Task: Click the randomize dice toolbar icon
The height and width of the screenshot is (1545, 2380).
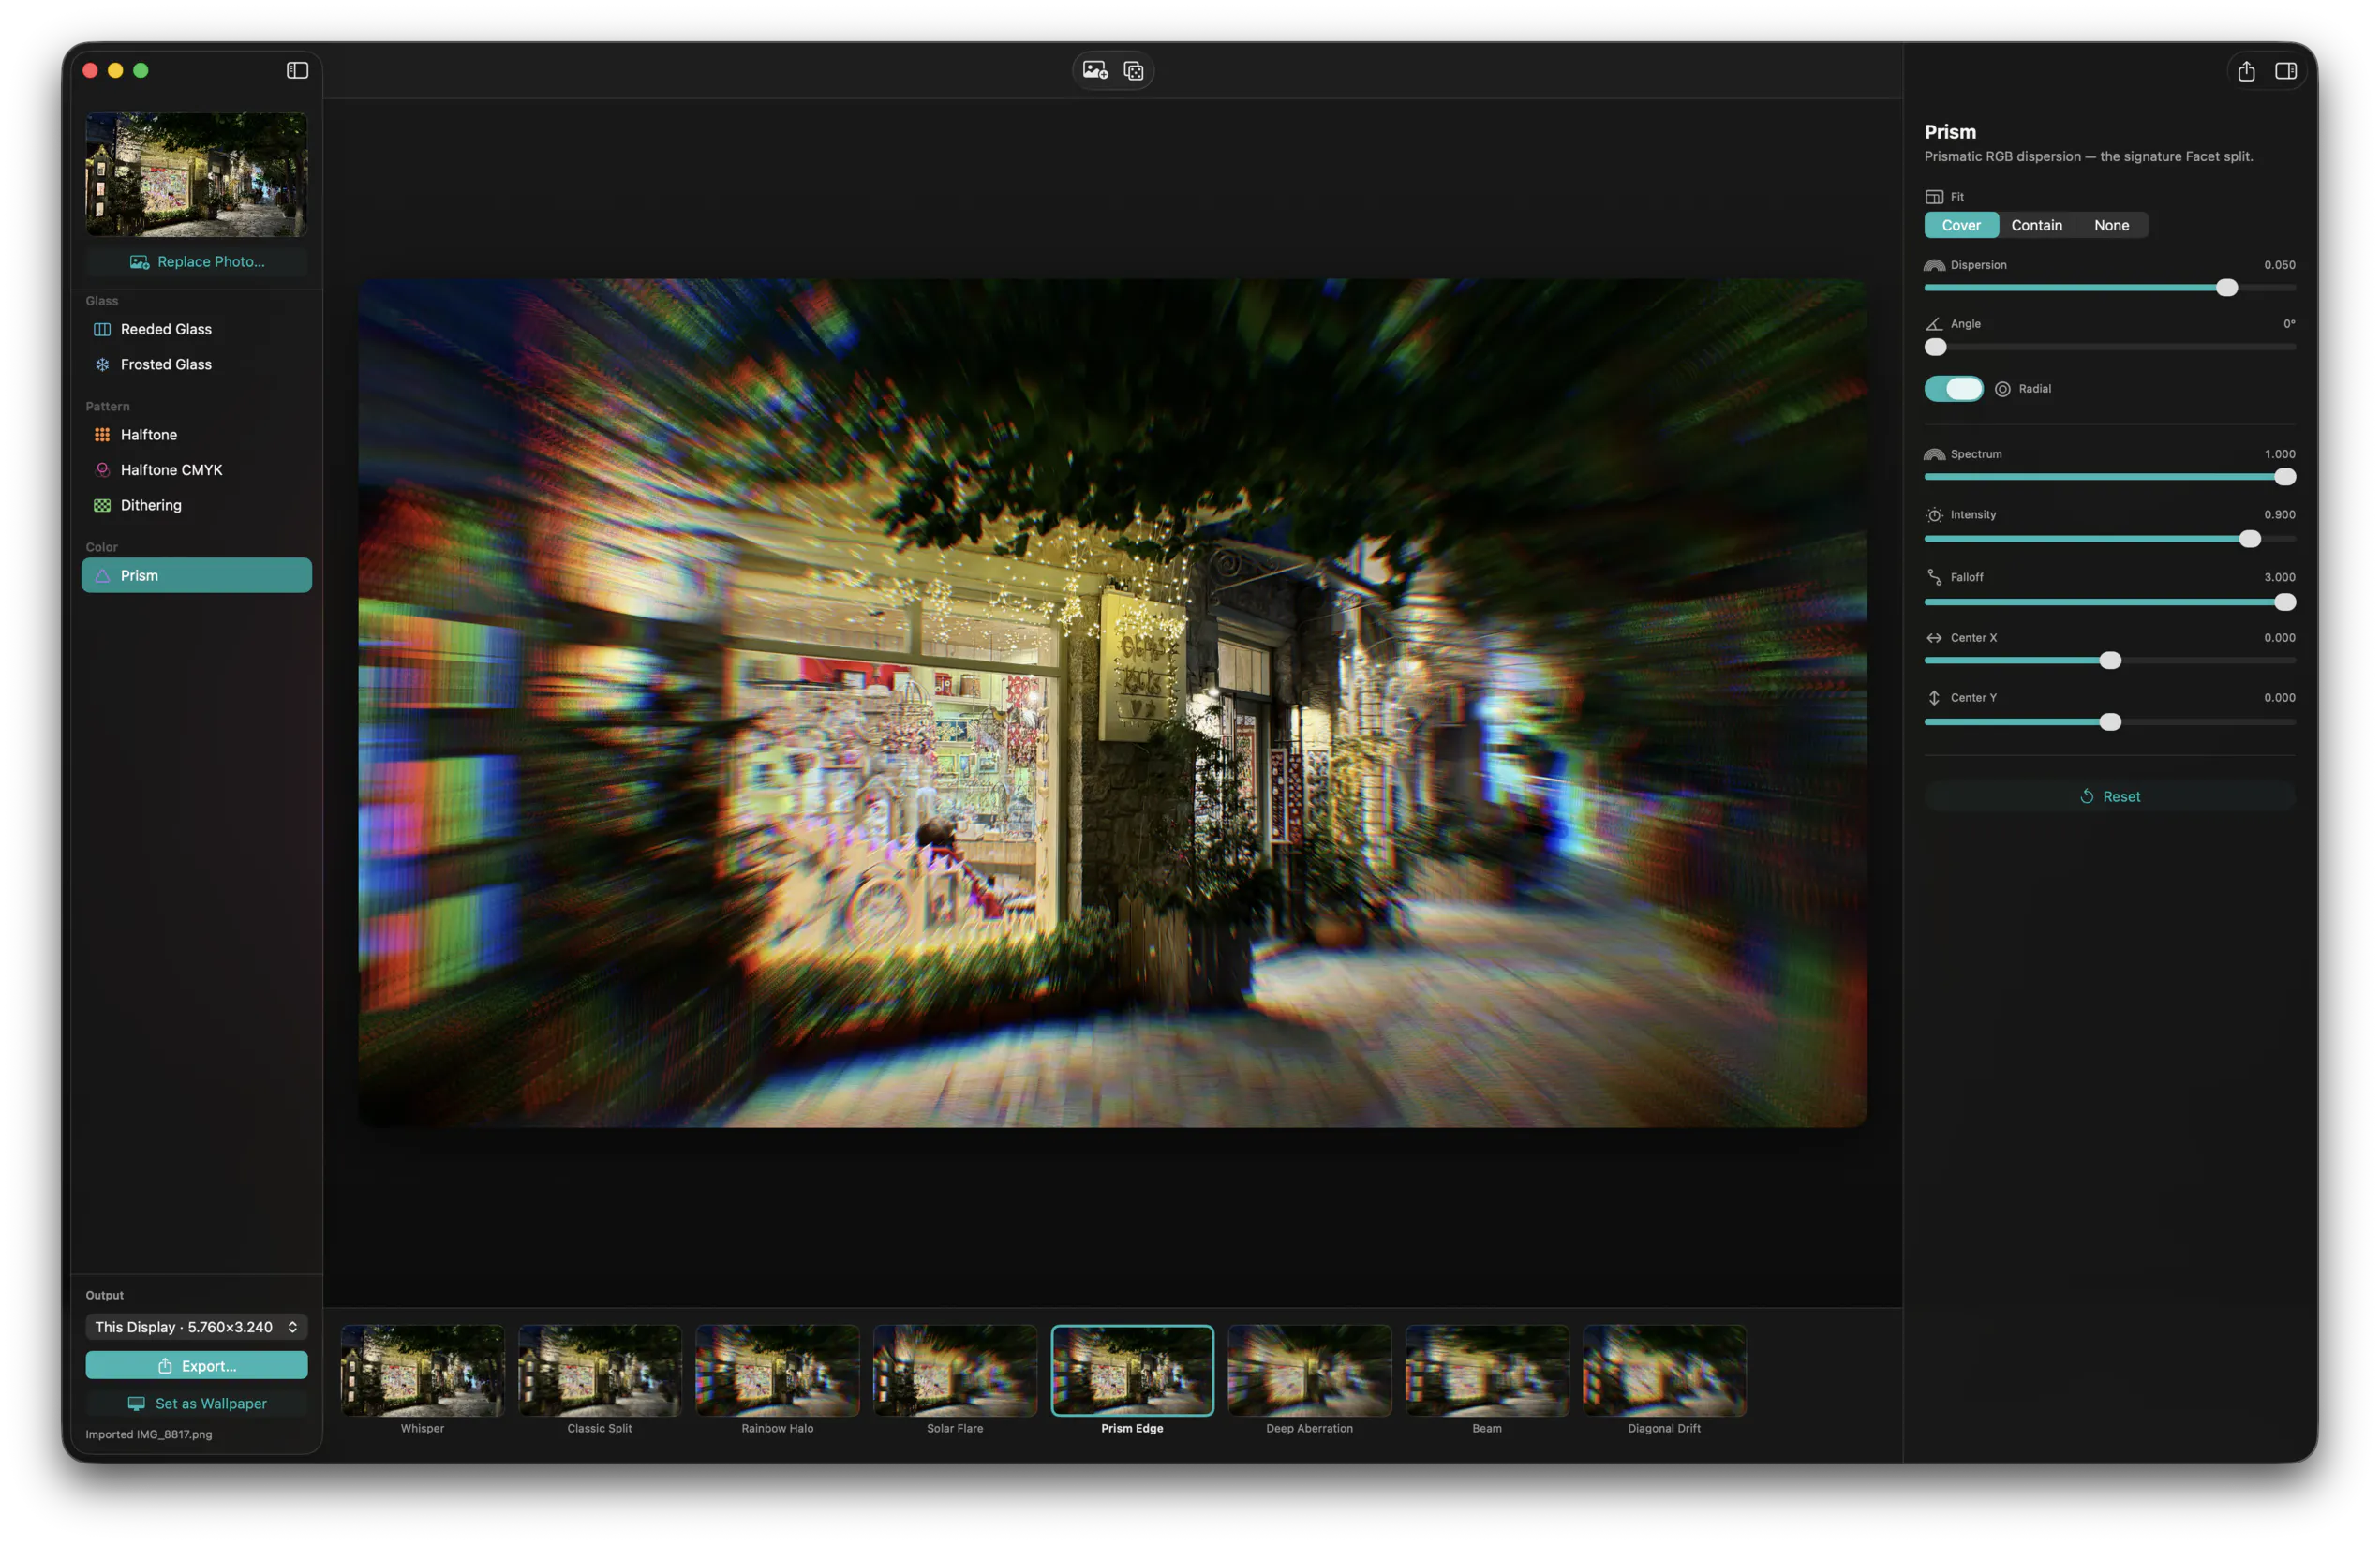Action: pos(1133,70)
